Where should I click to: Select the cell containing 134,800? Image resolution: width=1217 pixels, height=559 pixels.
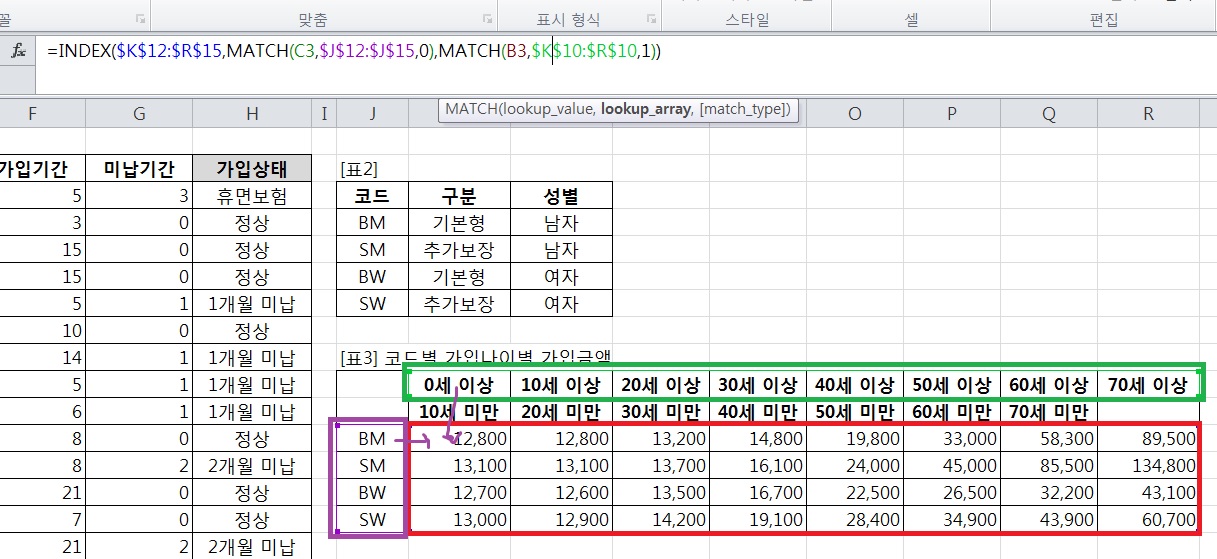tap(1148, 466)
